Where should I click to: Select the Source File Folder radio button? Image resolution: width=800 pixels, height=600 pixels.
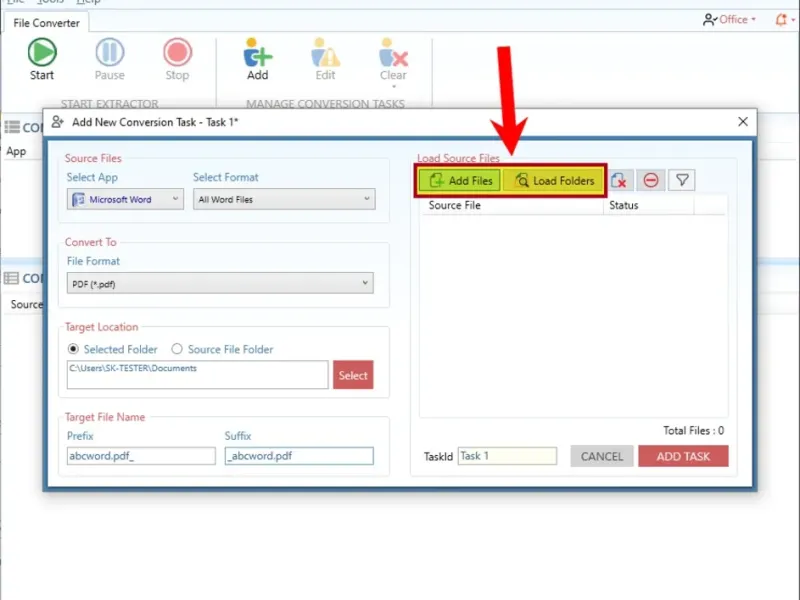click(x=177, y=349)
